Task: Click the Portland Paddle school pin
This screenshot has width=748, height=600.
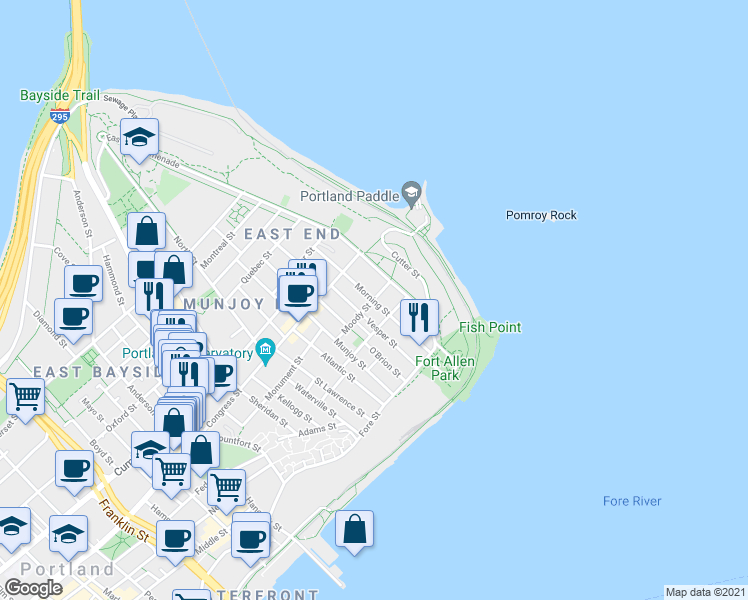Action: click(x=411, y=194)
